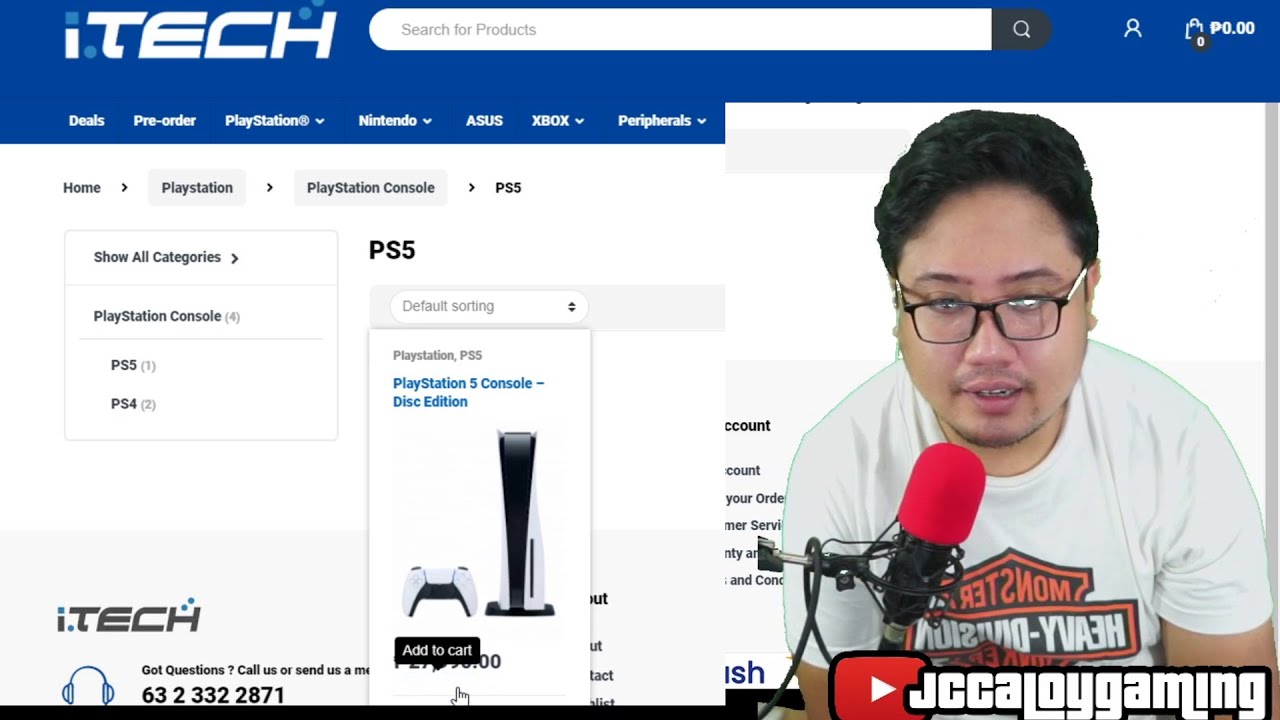Open the ASUS menu item
The width and height of the screenshot is (1280, 720).
pos(484,120)
